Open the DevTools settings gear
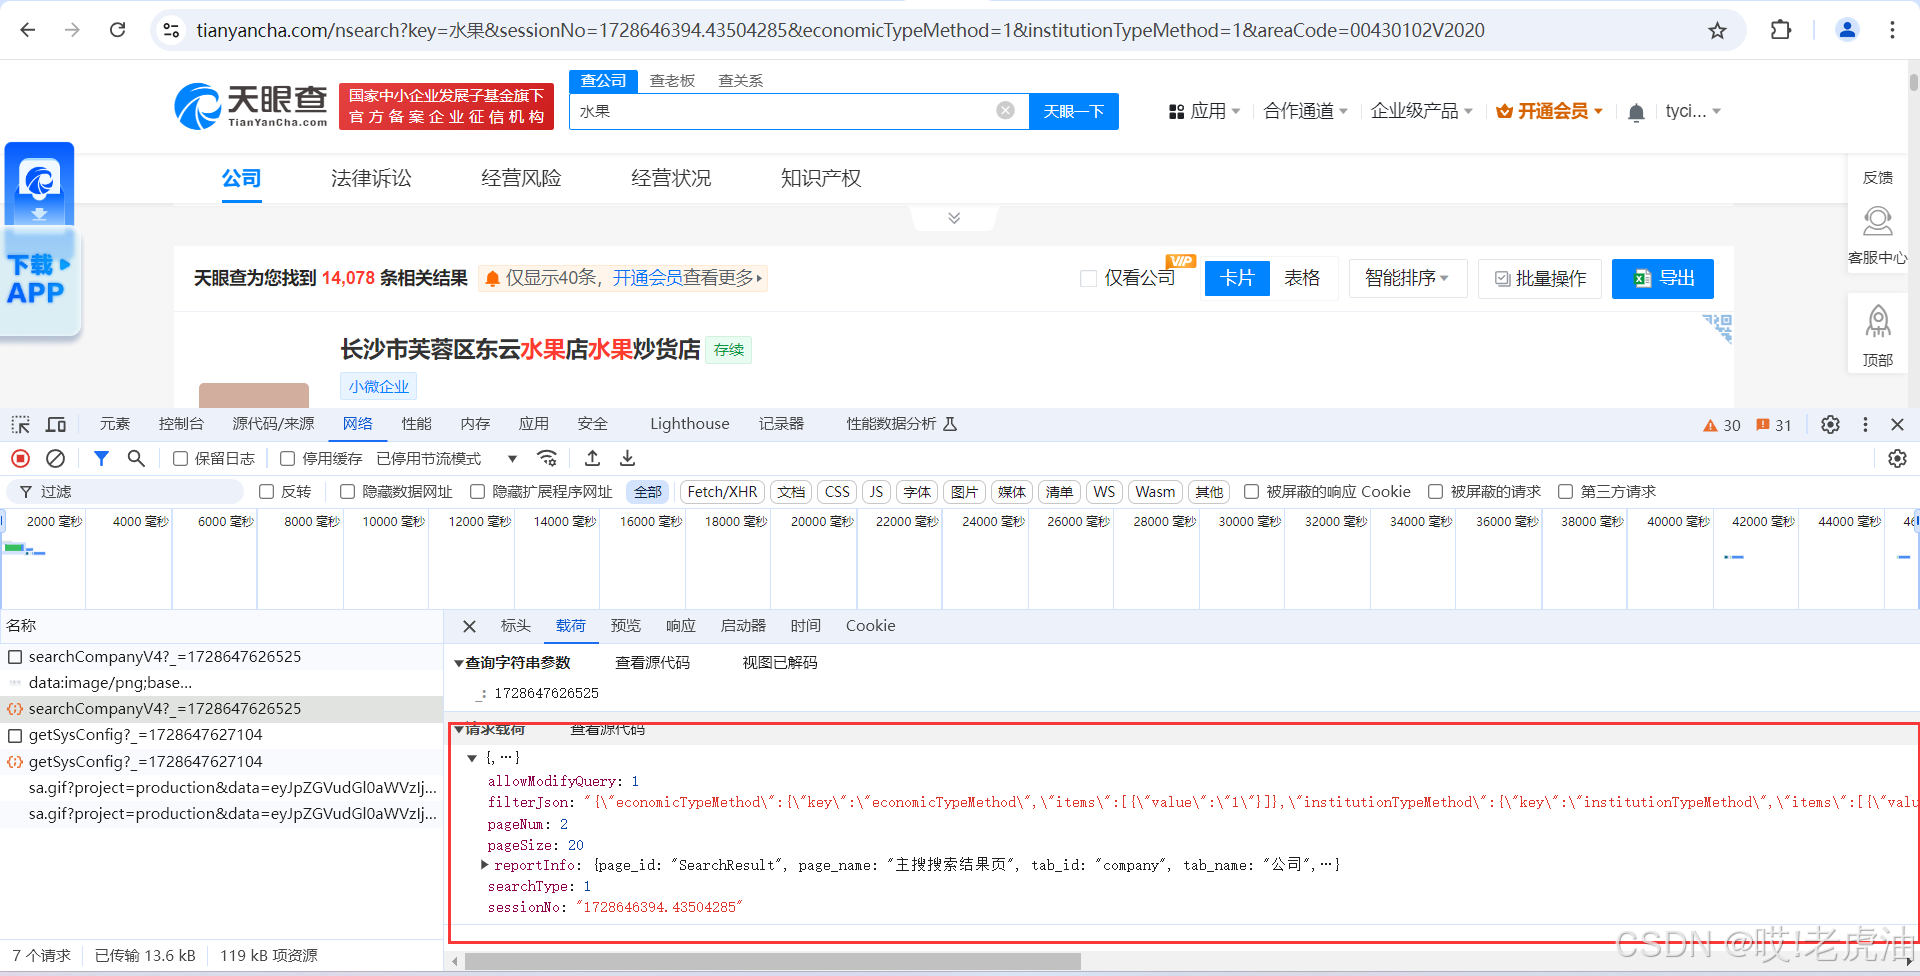This screenshot has height=976, width=1920. [1830, 424]
